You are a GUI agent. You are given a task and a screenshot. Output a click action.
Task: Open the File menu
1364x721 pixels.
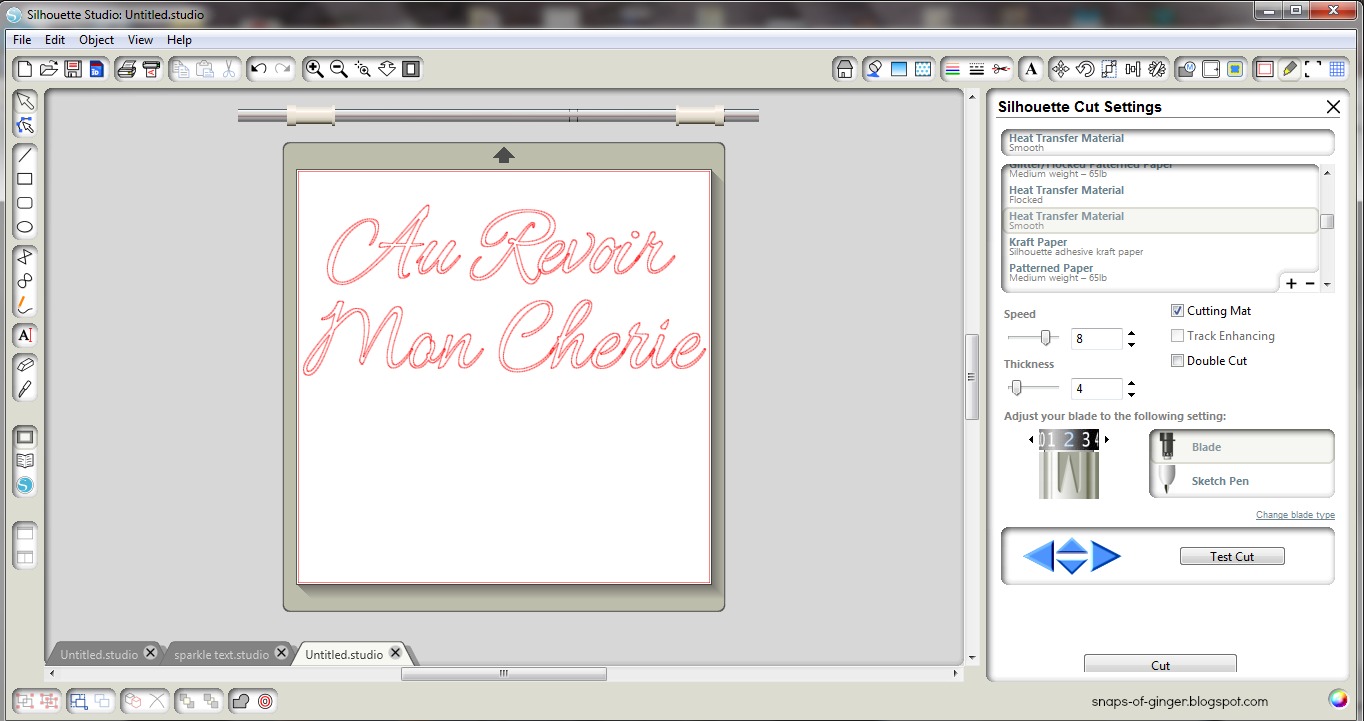coord(22,40)
